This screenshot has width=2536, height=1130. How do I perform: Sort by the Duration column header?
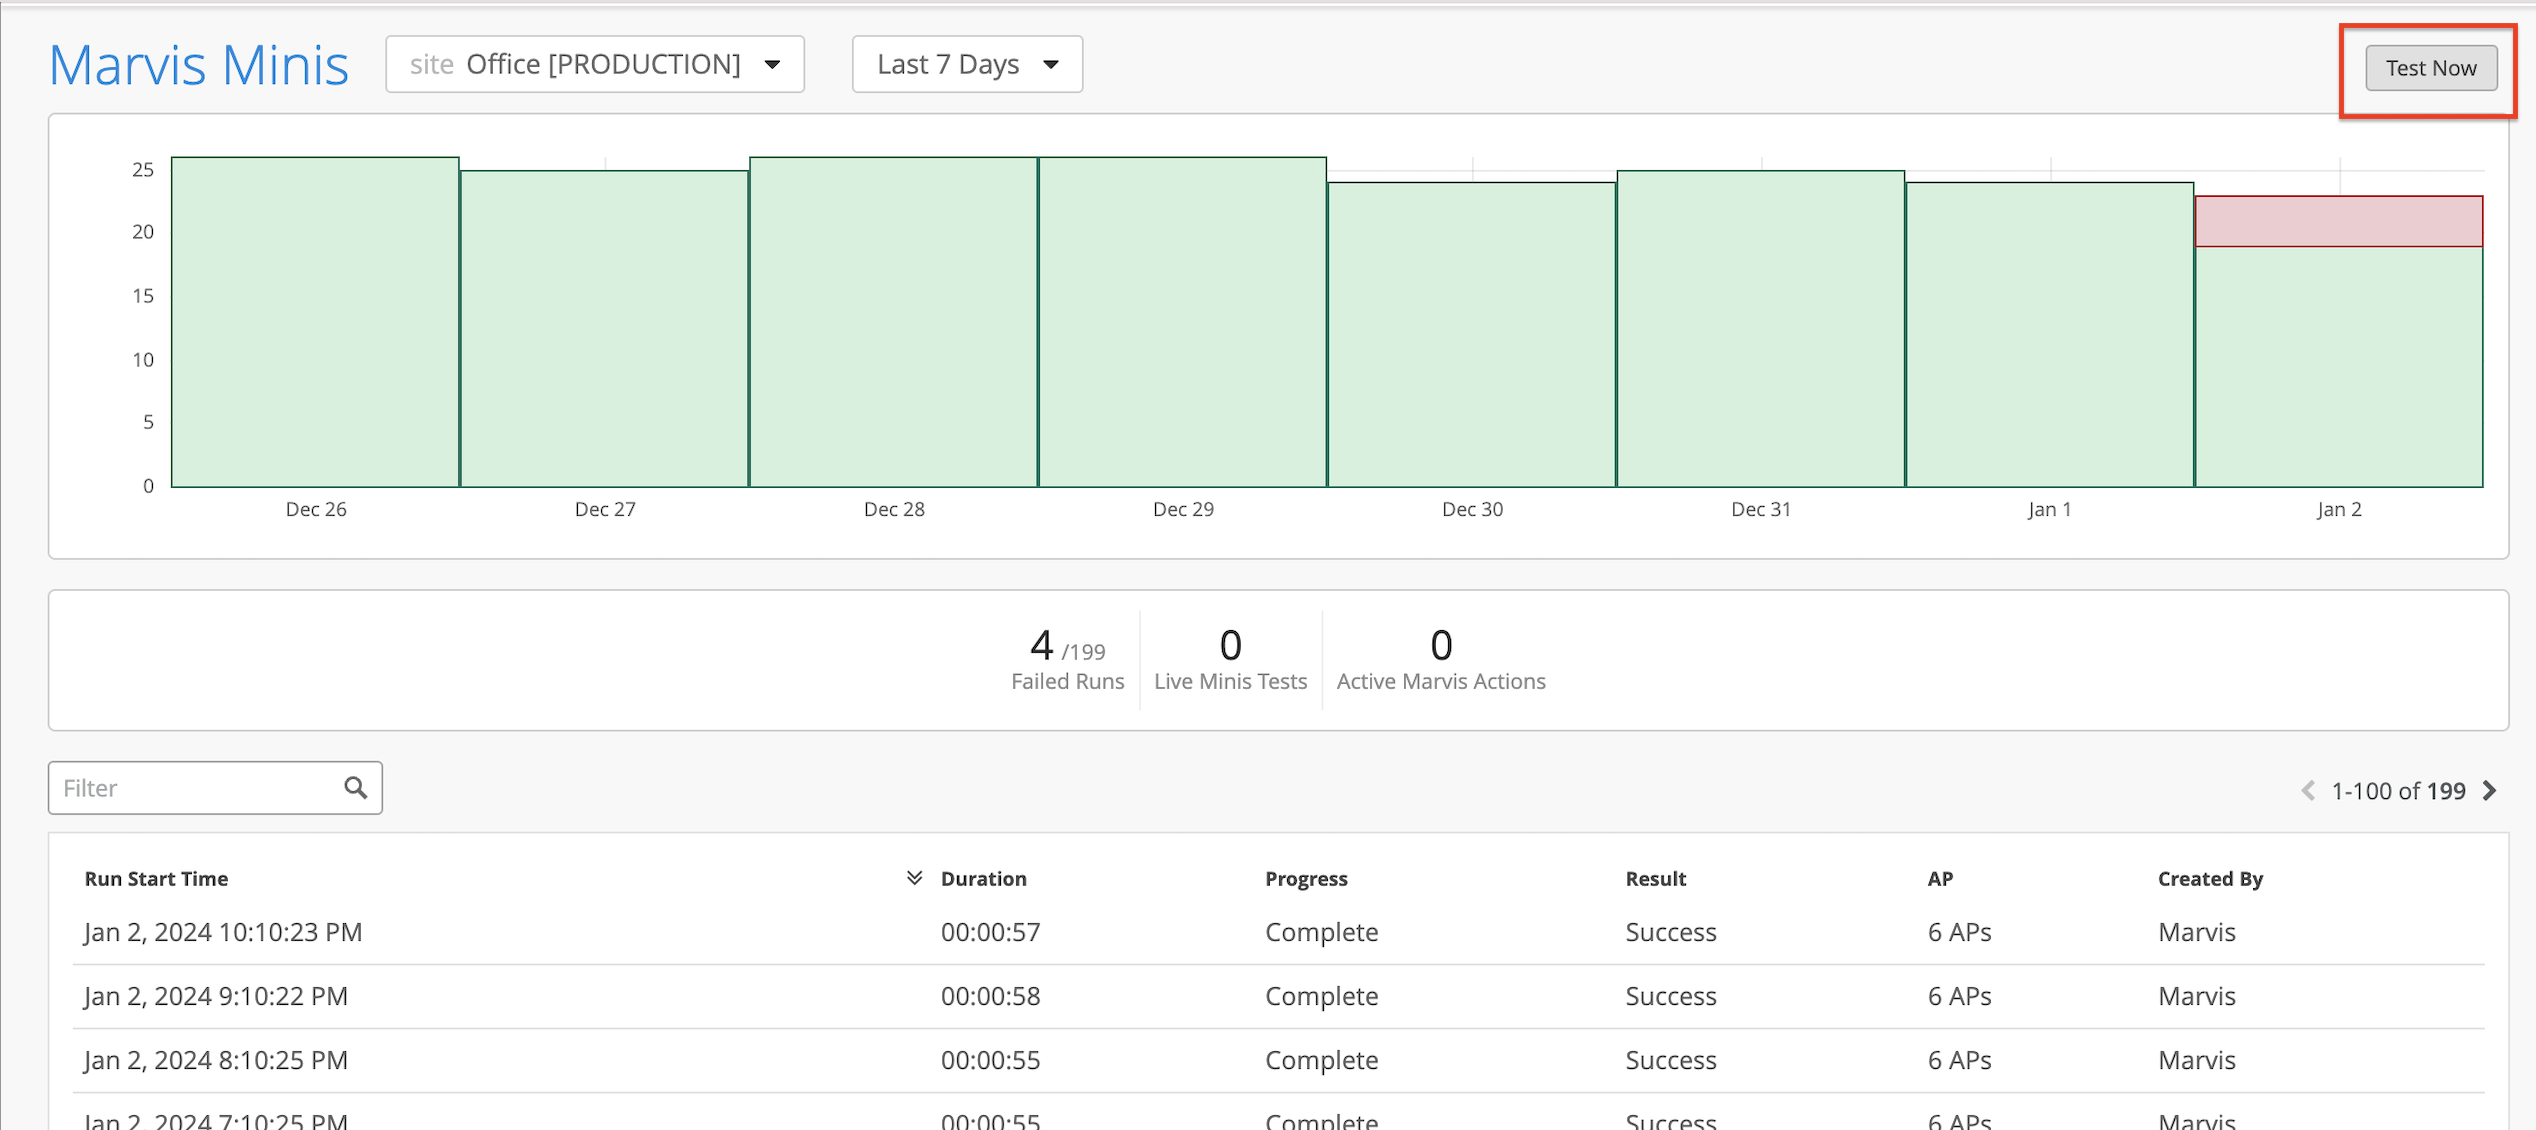tap(983, 878)
